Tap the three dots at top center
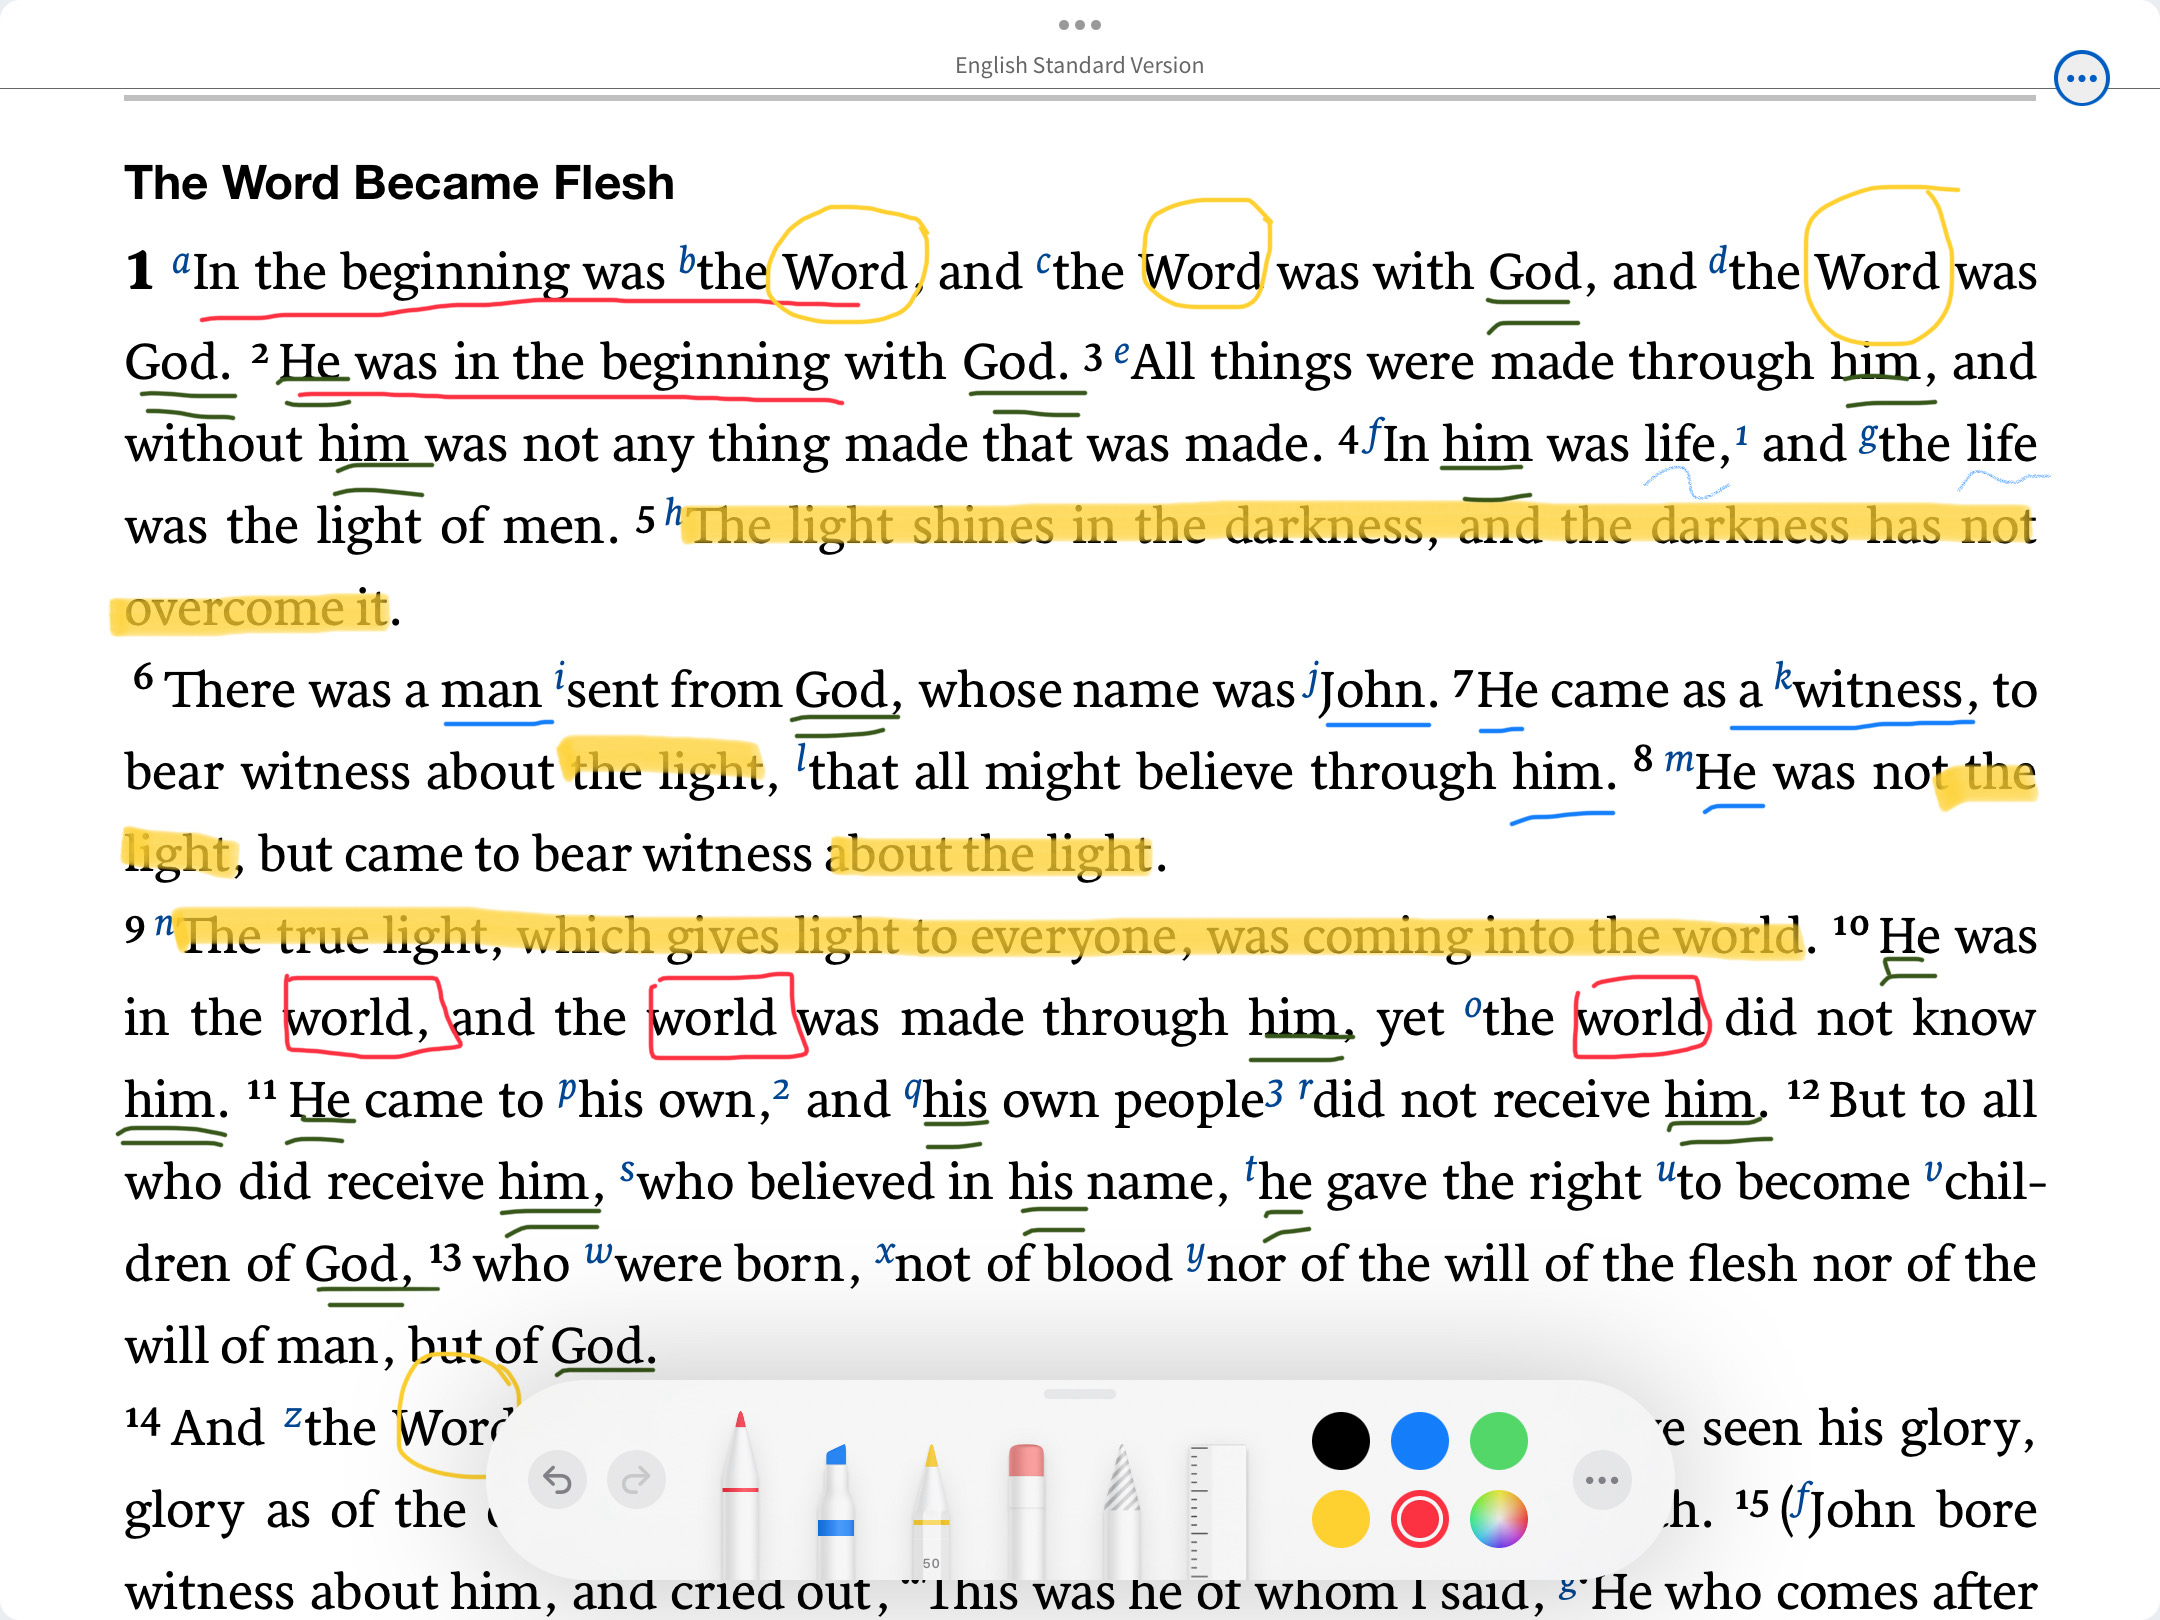This screenshot has height=1620, width=2160. (x=1079, y=24)
